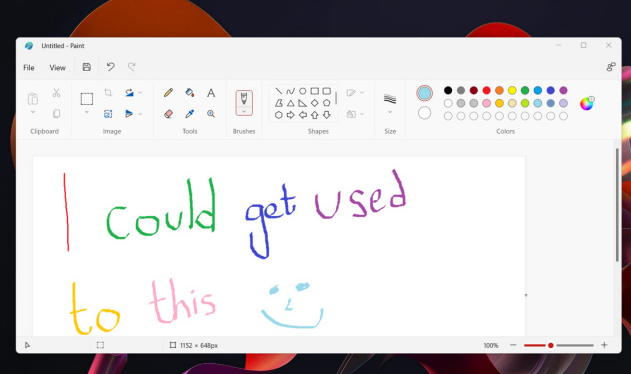Click the Share icon in menu bar
The height and width of the screenshot is (374, 631).
tap(611, 67)
